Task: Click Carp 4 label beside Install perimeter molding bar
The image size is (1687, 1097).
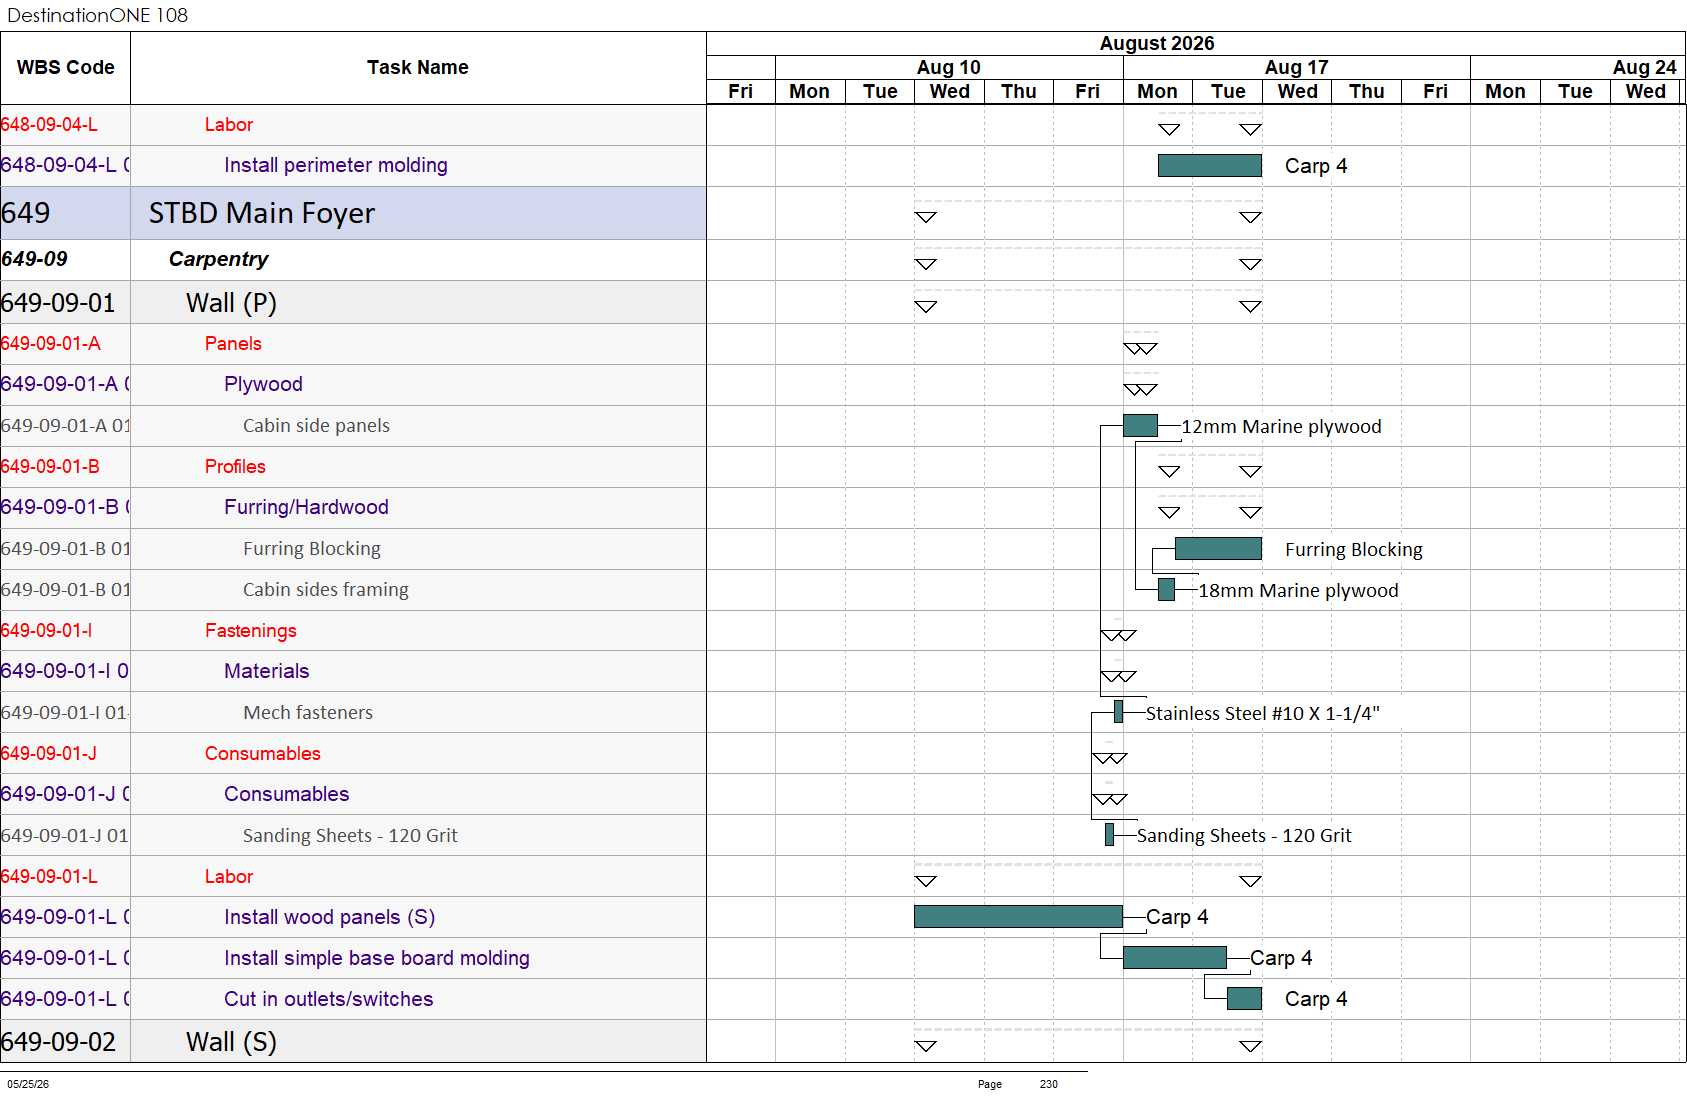Action: pyautogui.click(x=1316, y=166)
